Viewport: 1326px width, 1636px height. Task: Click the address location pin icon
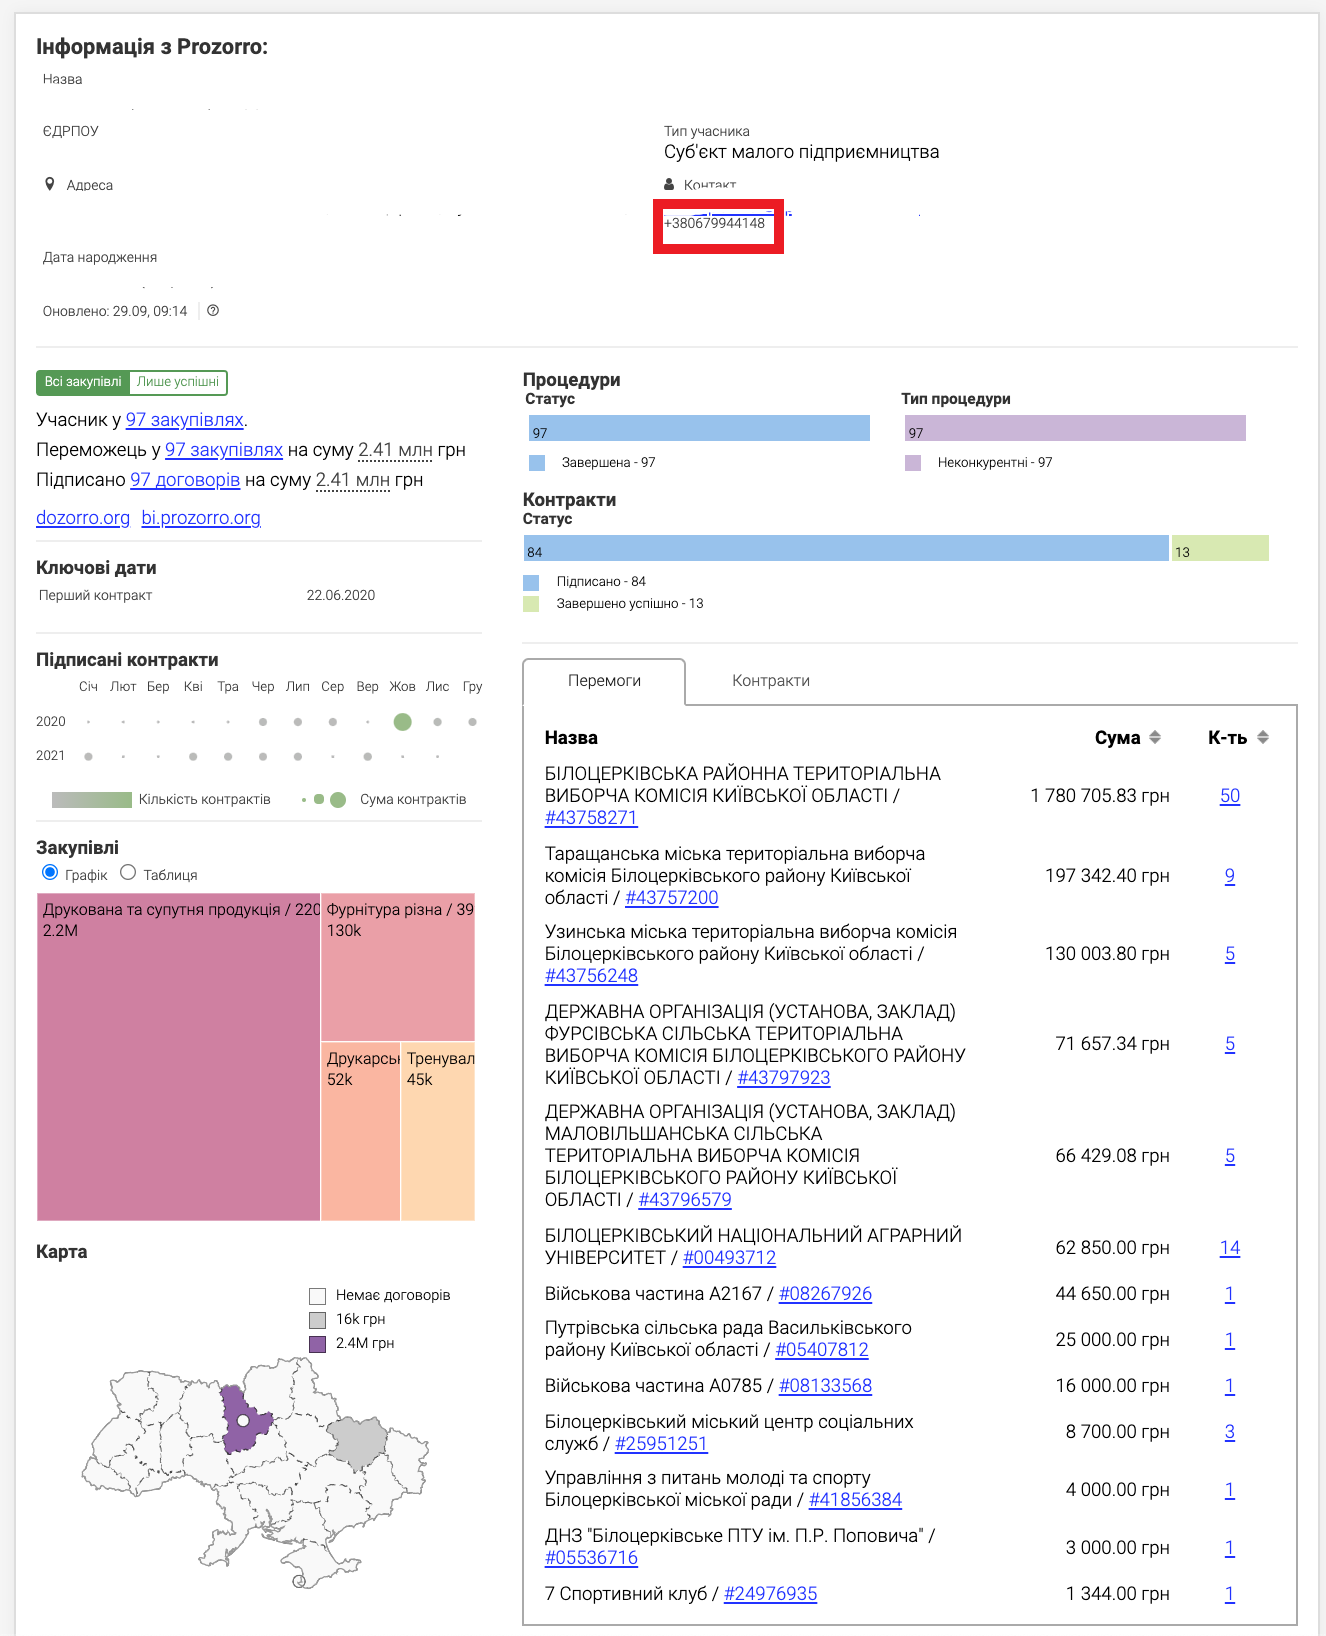(50, 184)
